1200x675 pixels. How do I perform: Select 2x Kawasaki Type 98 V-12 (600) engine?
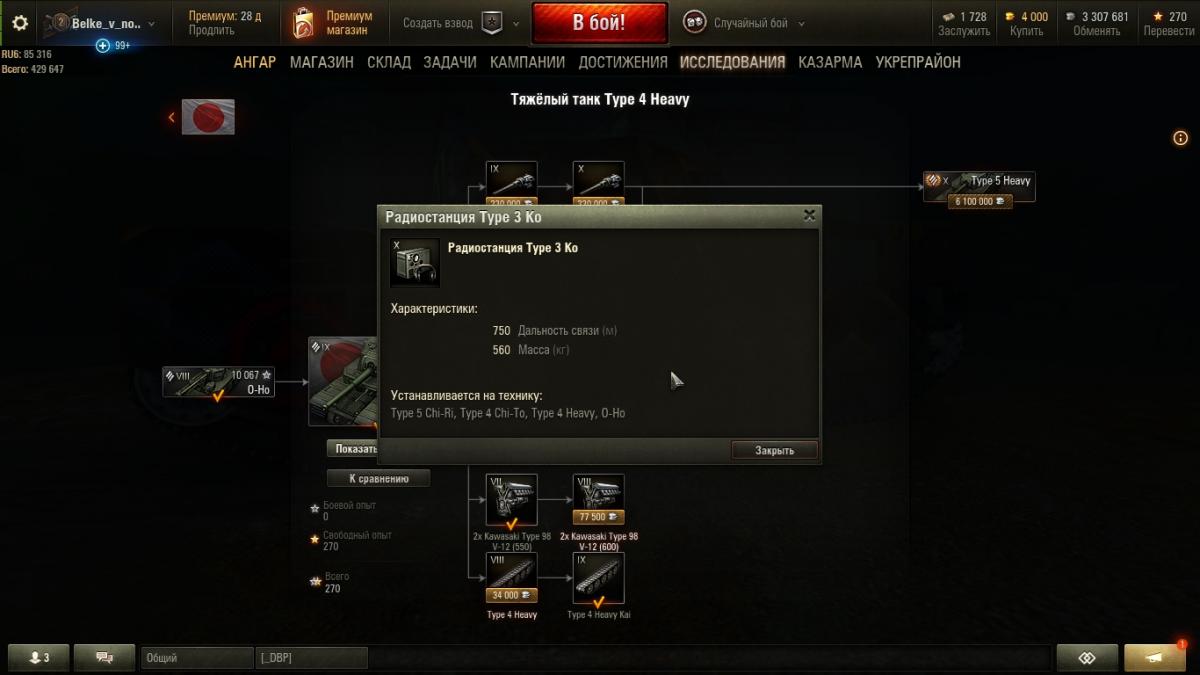(599, 499)
